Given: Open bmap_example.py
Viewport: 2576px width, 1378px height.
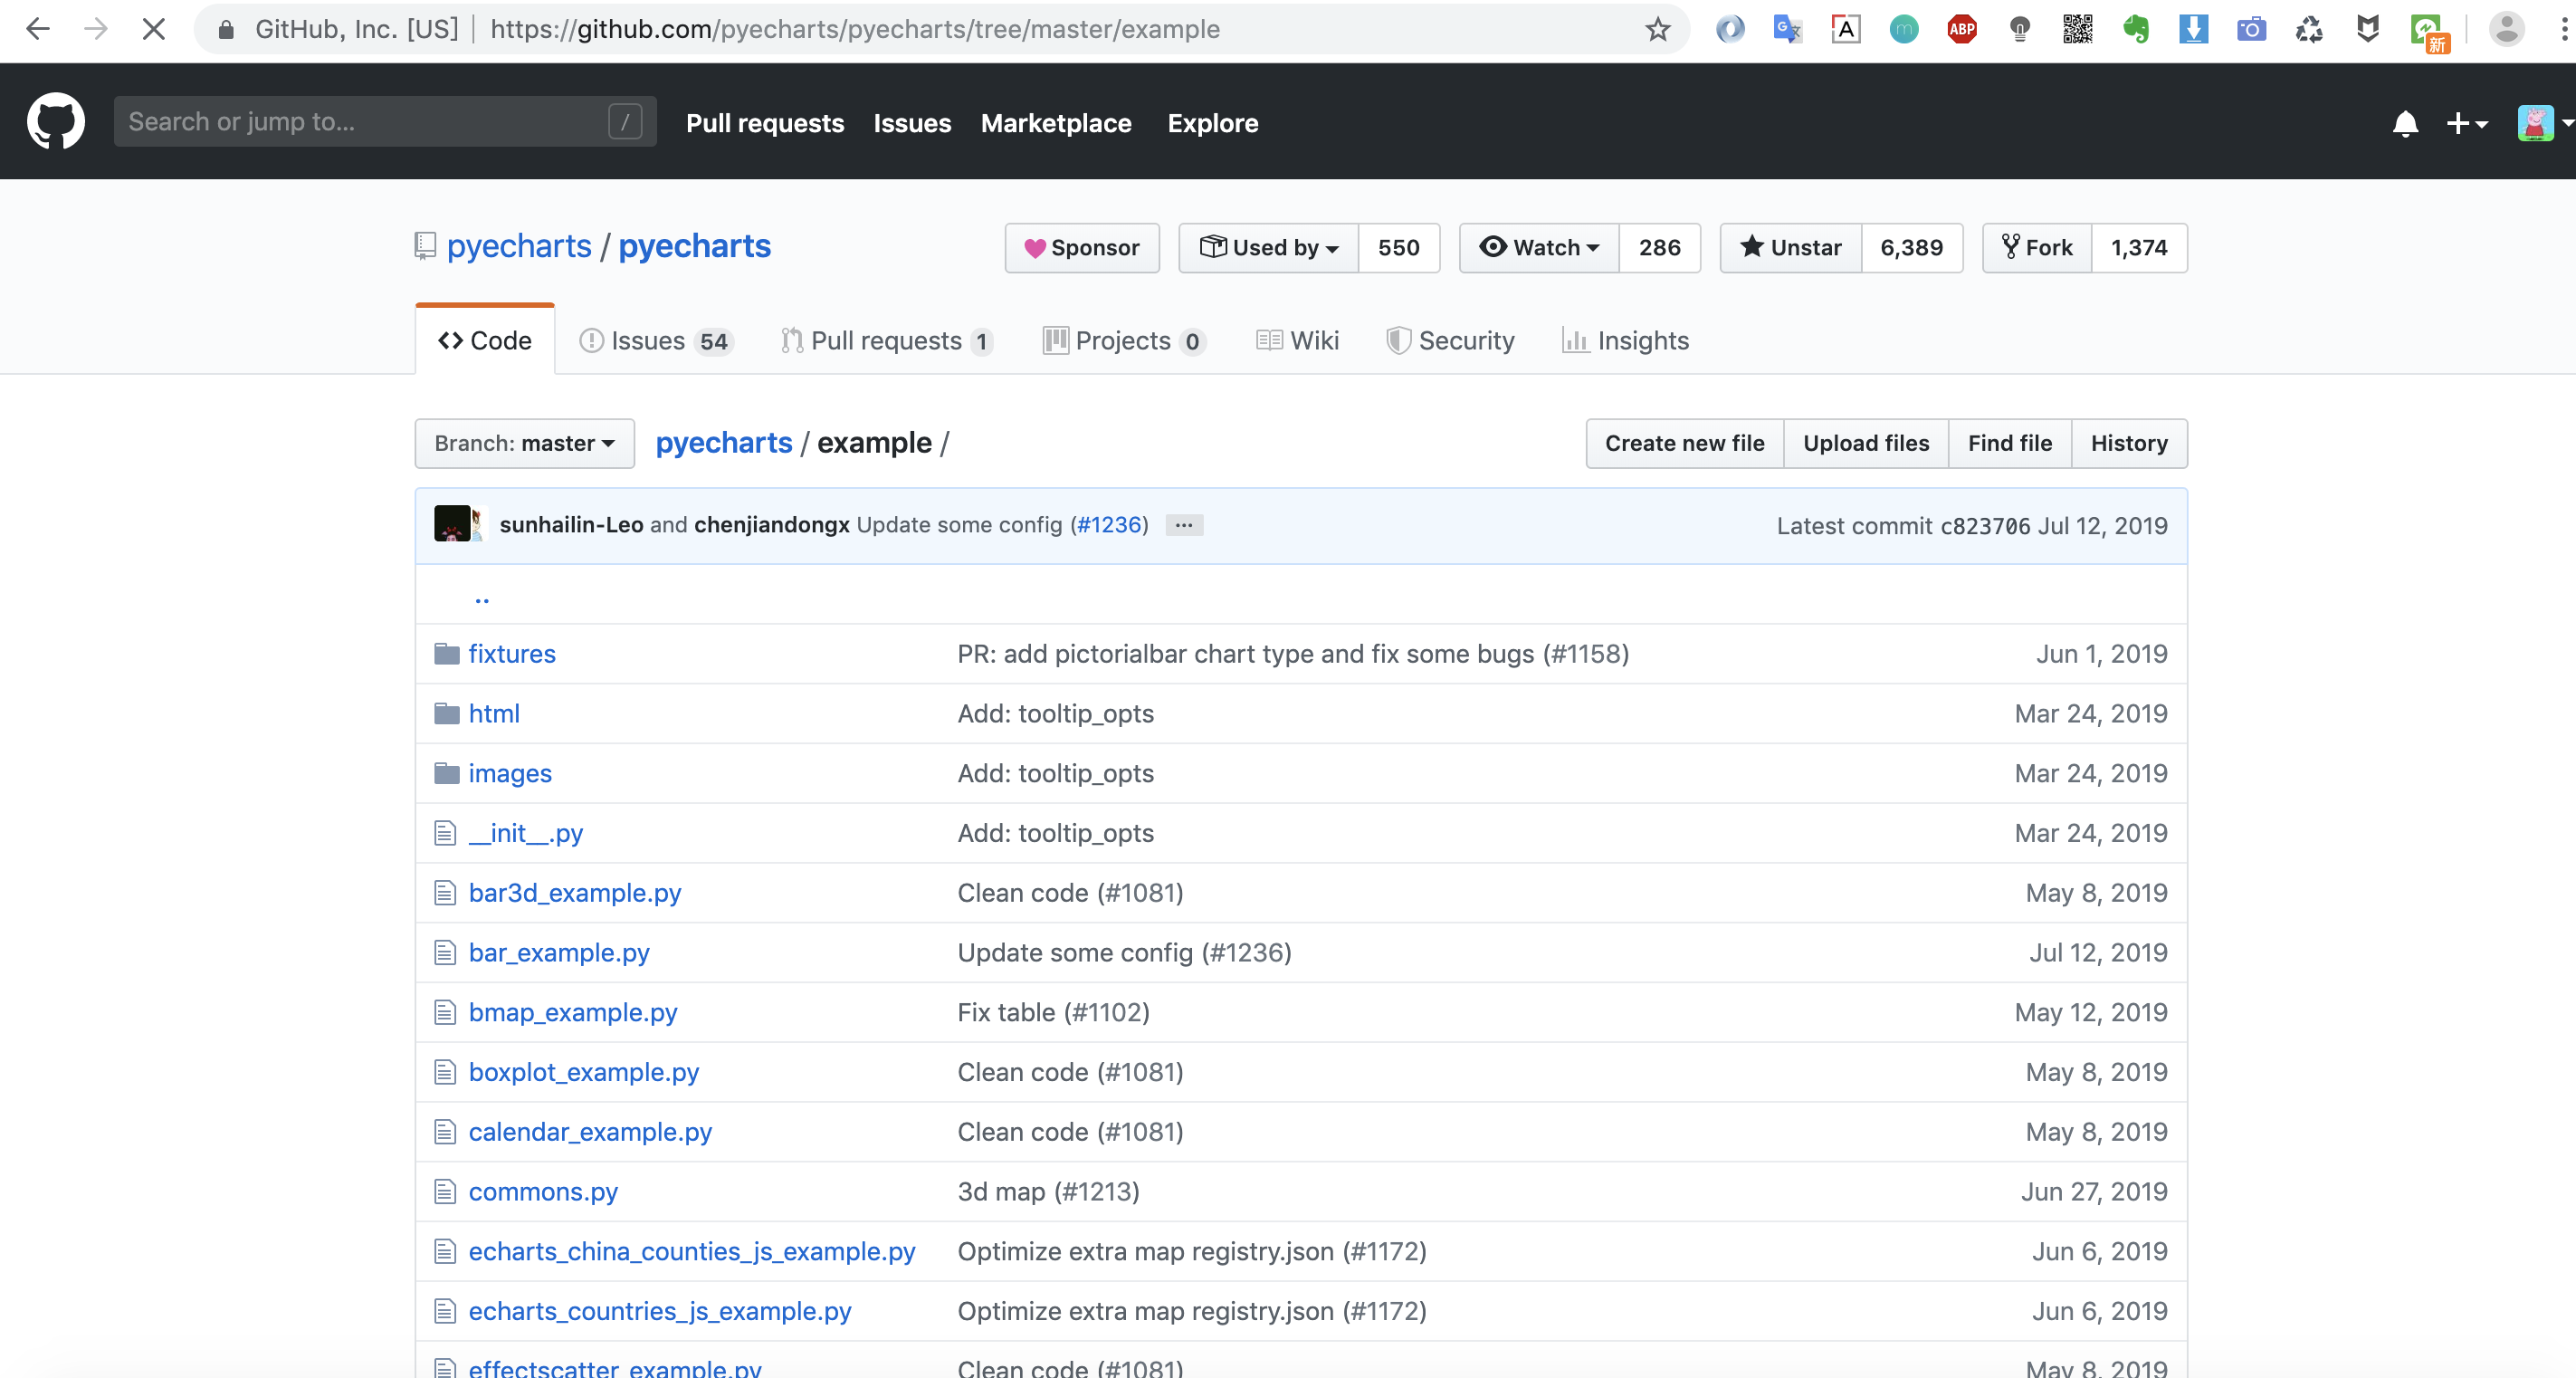Looking at the screenshot, I should point(573,1012).
